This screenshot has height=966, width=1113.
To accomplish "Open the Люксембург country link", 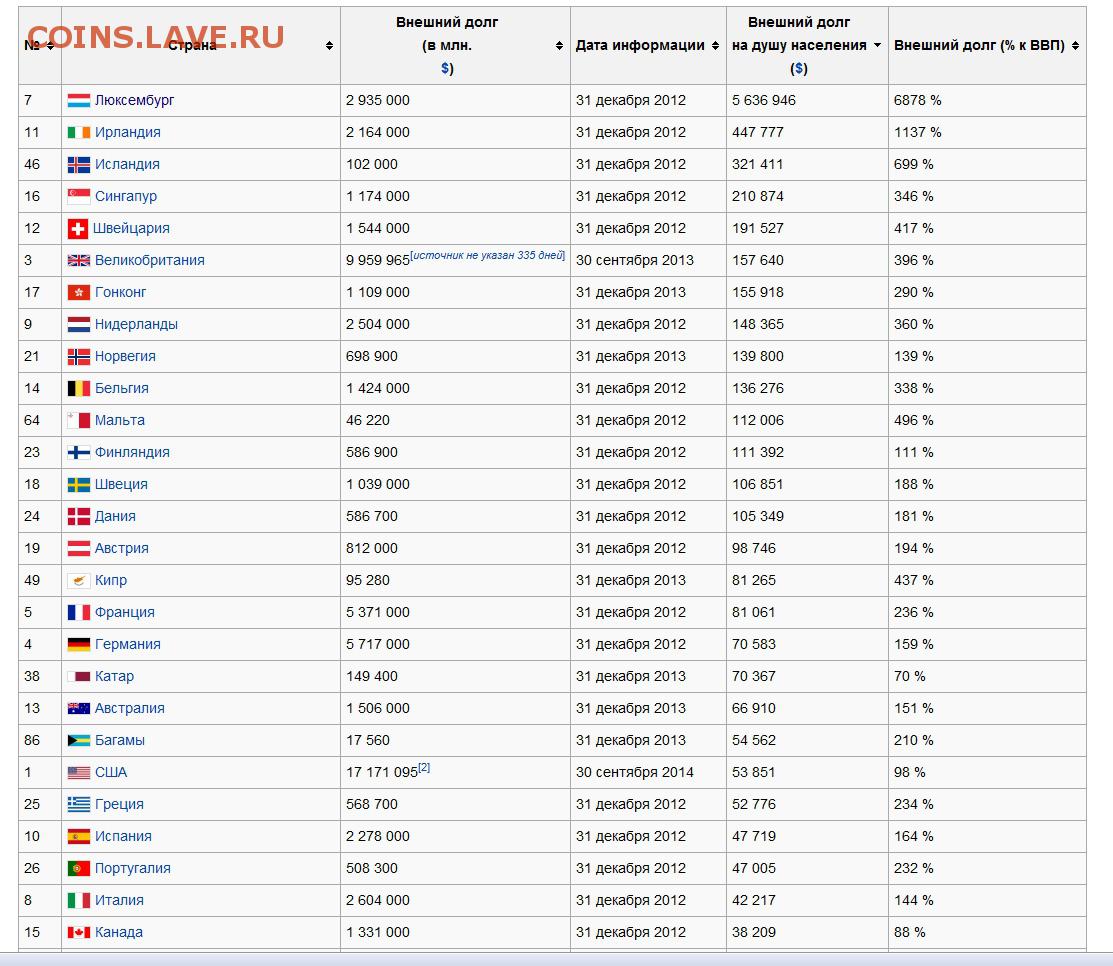I will [134, 100].
